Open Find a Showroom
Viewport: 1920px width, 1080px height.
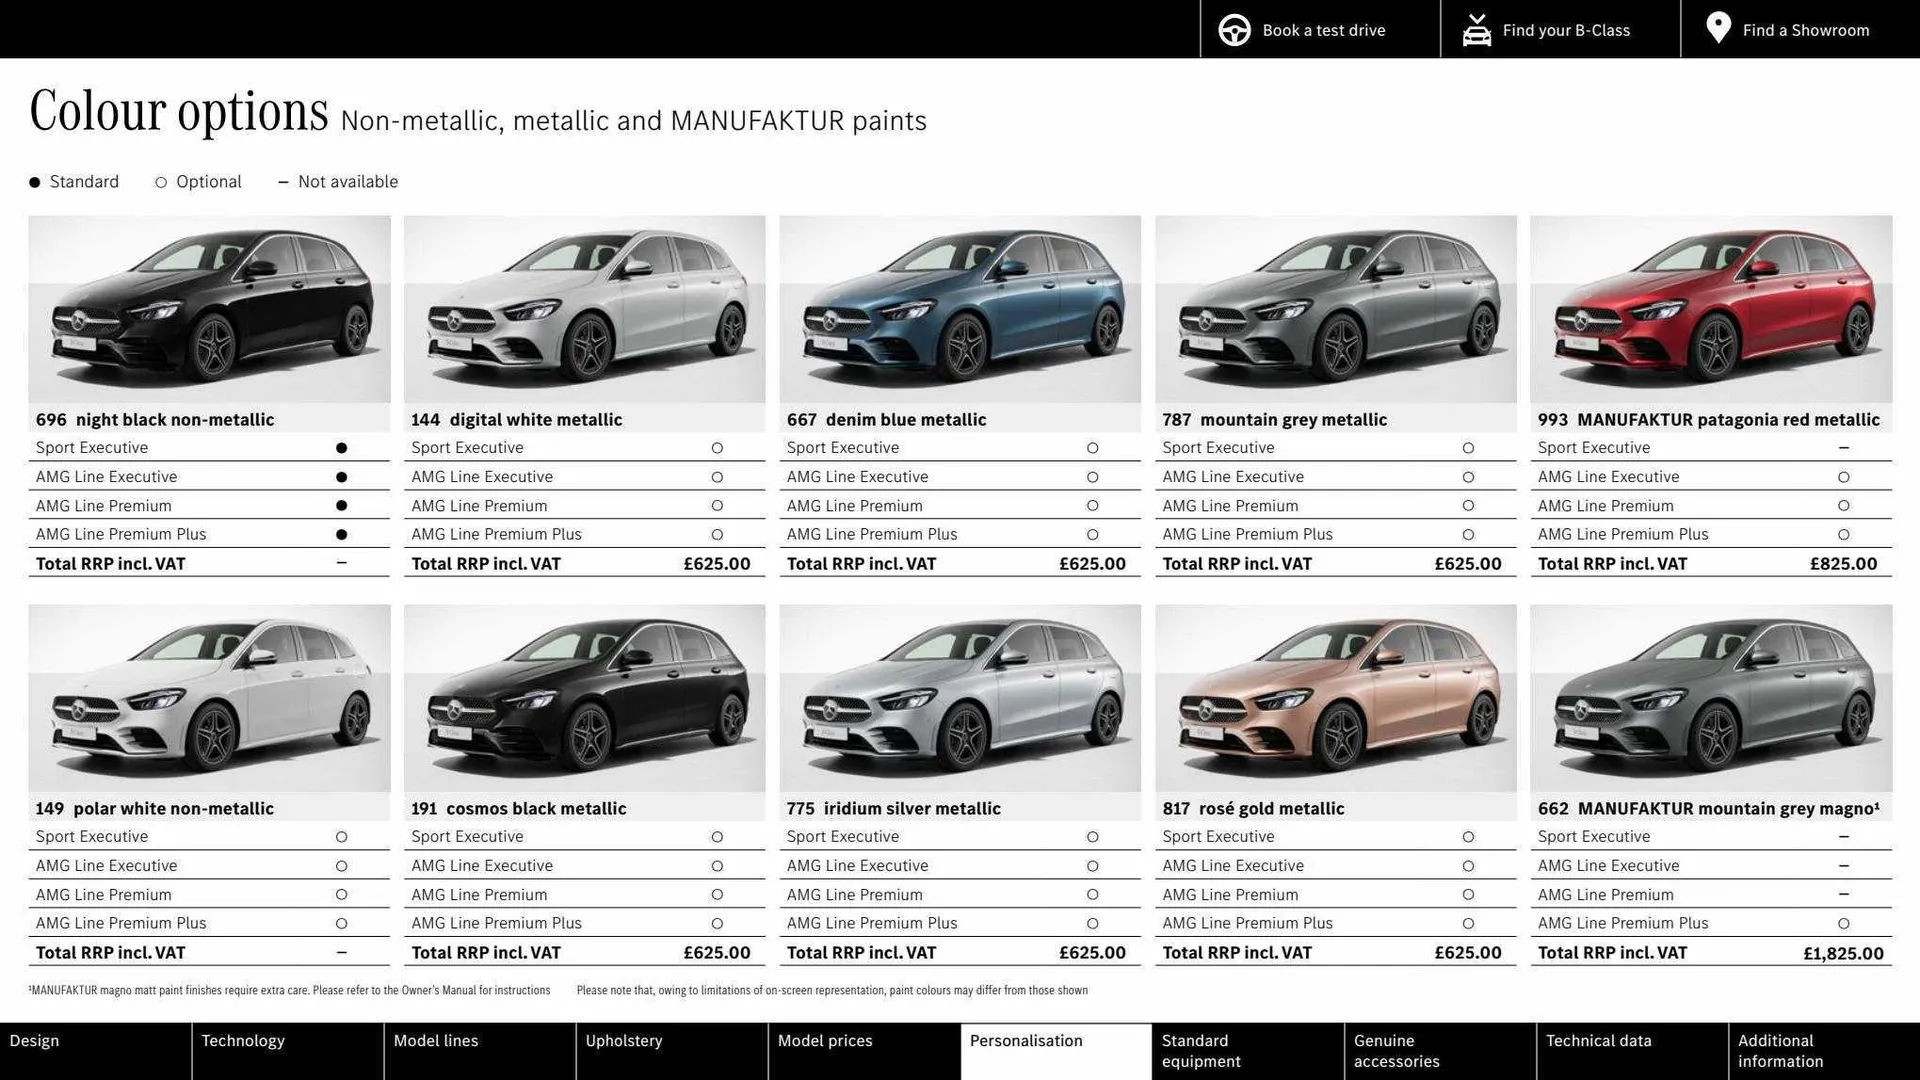tap(1805, 29)
